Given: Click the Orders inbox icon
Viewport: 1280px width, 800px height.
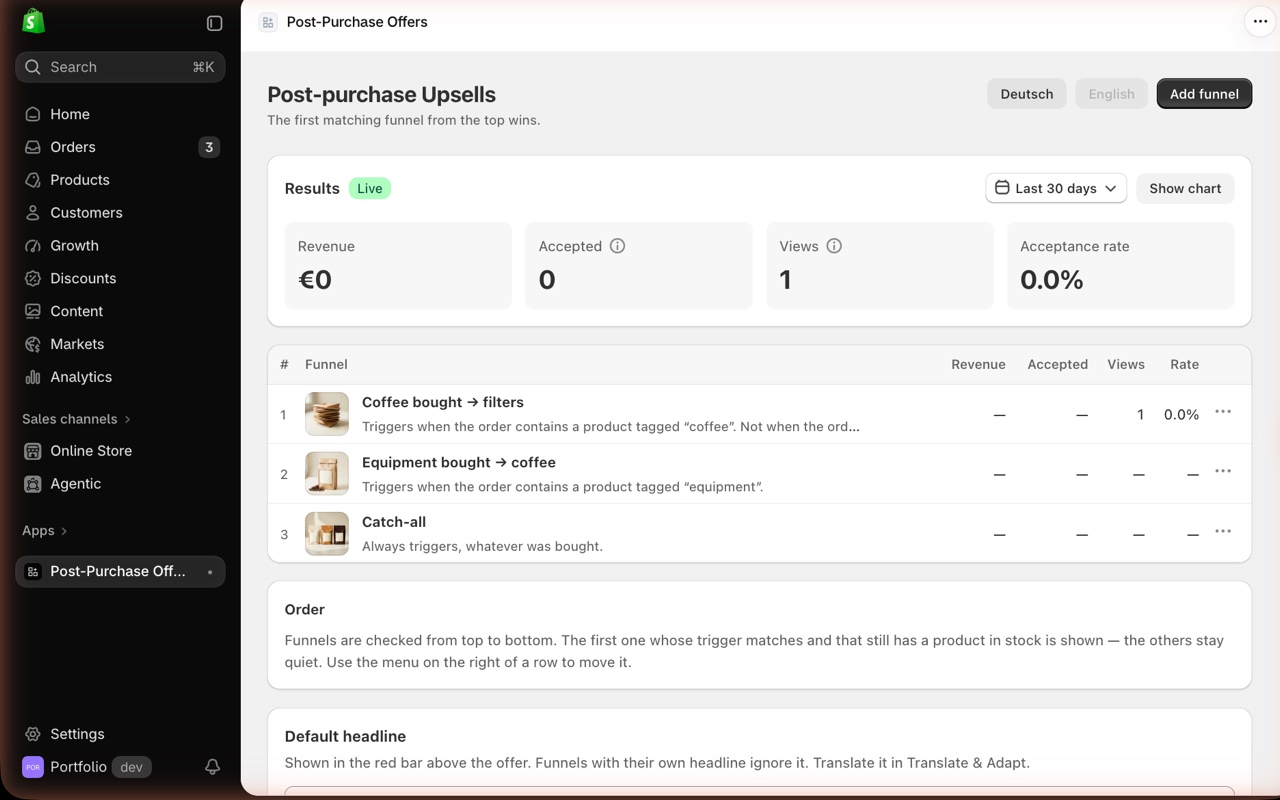Looking at the screenshot, I should coord(33,147).
